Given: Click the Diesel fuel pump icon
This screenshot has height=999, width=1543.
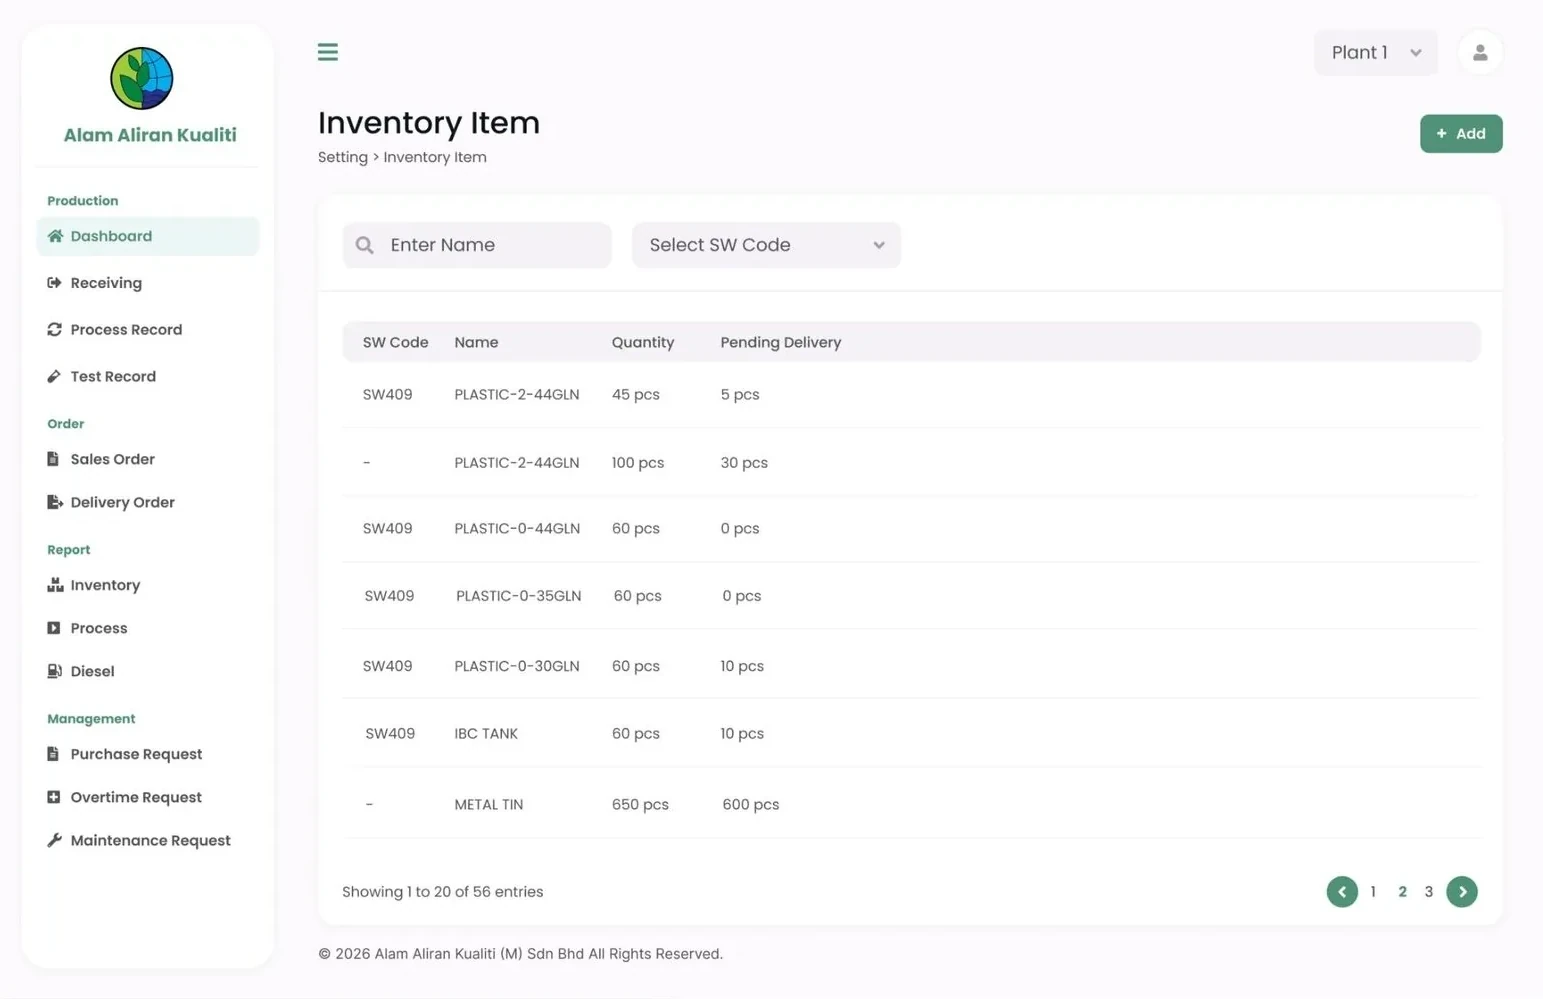Looking at the screenshot, I should point(54,671).
